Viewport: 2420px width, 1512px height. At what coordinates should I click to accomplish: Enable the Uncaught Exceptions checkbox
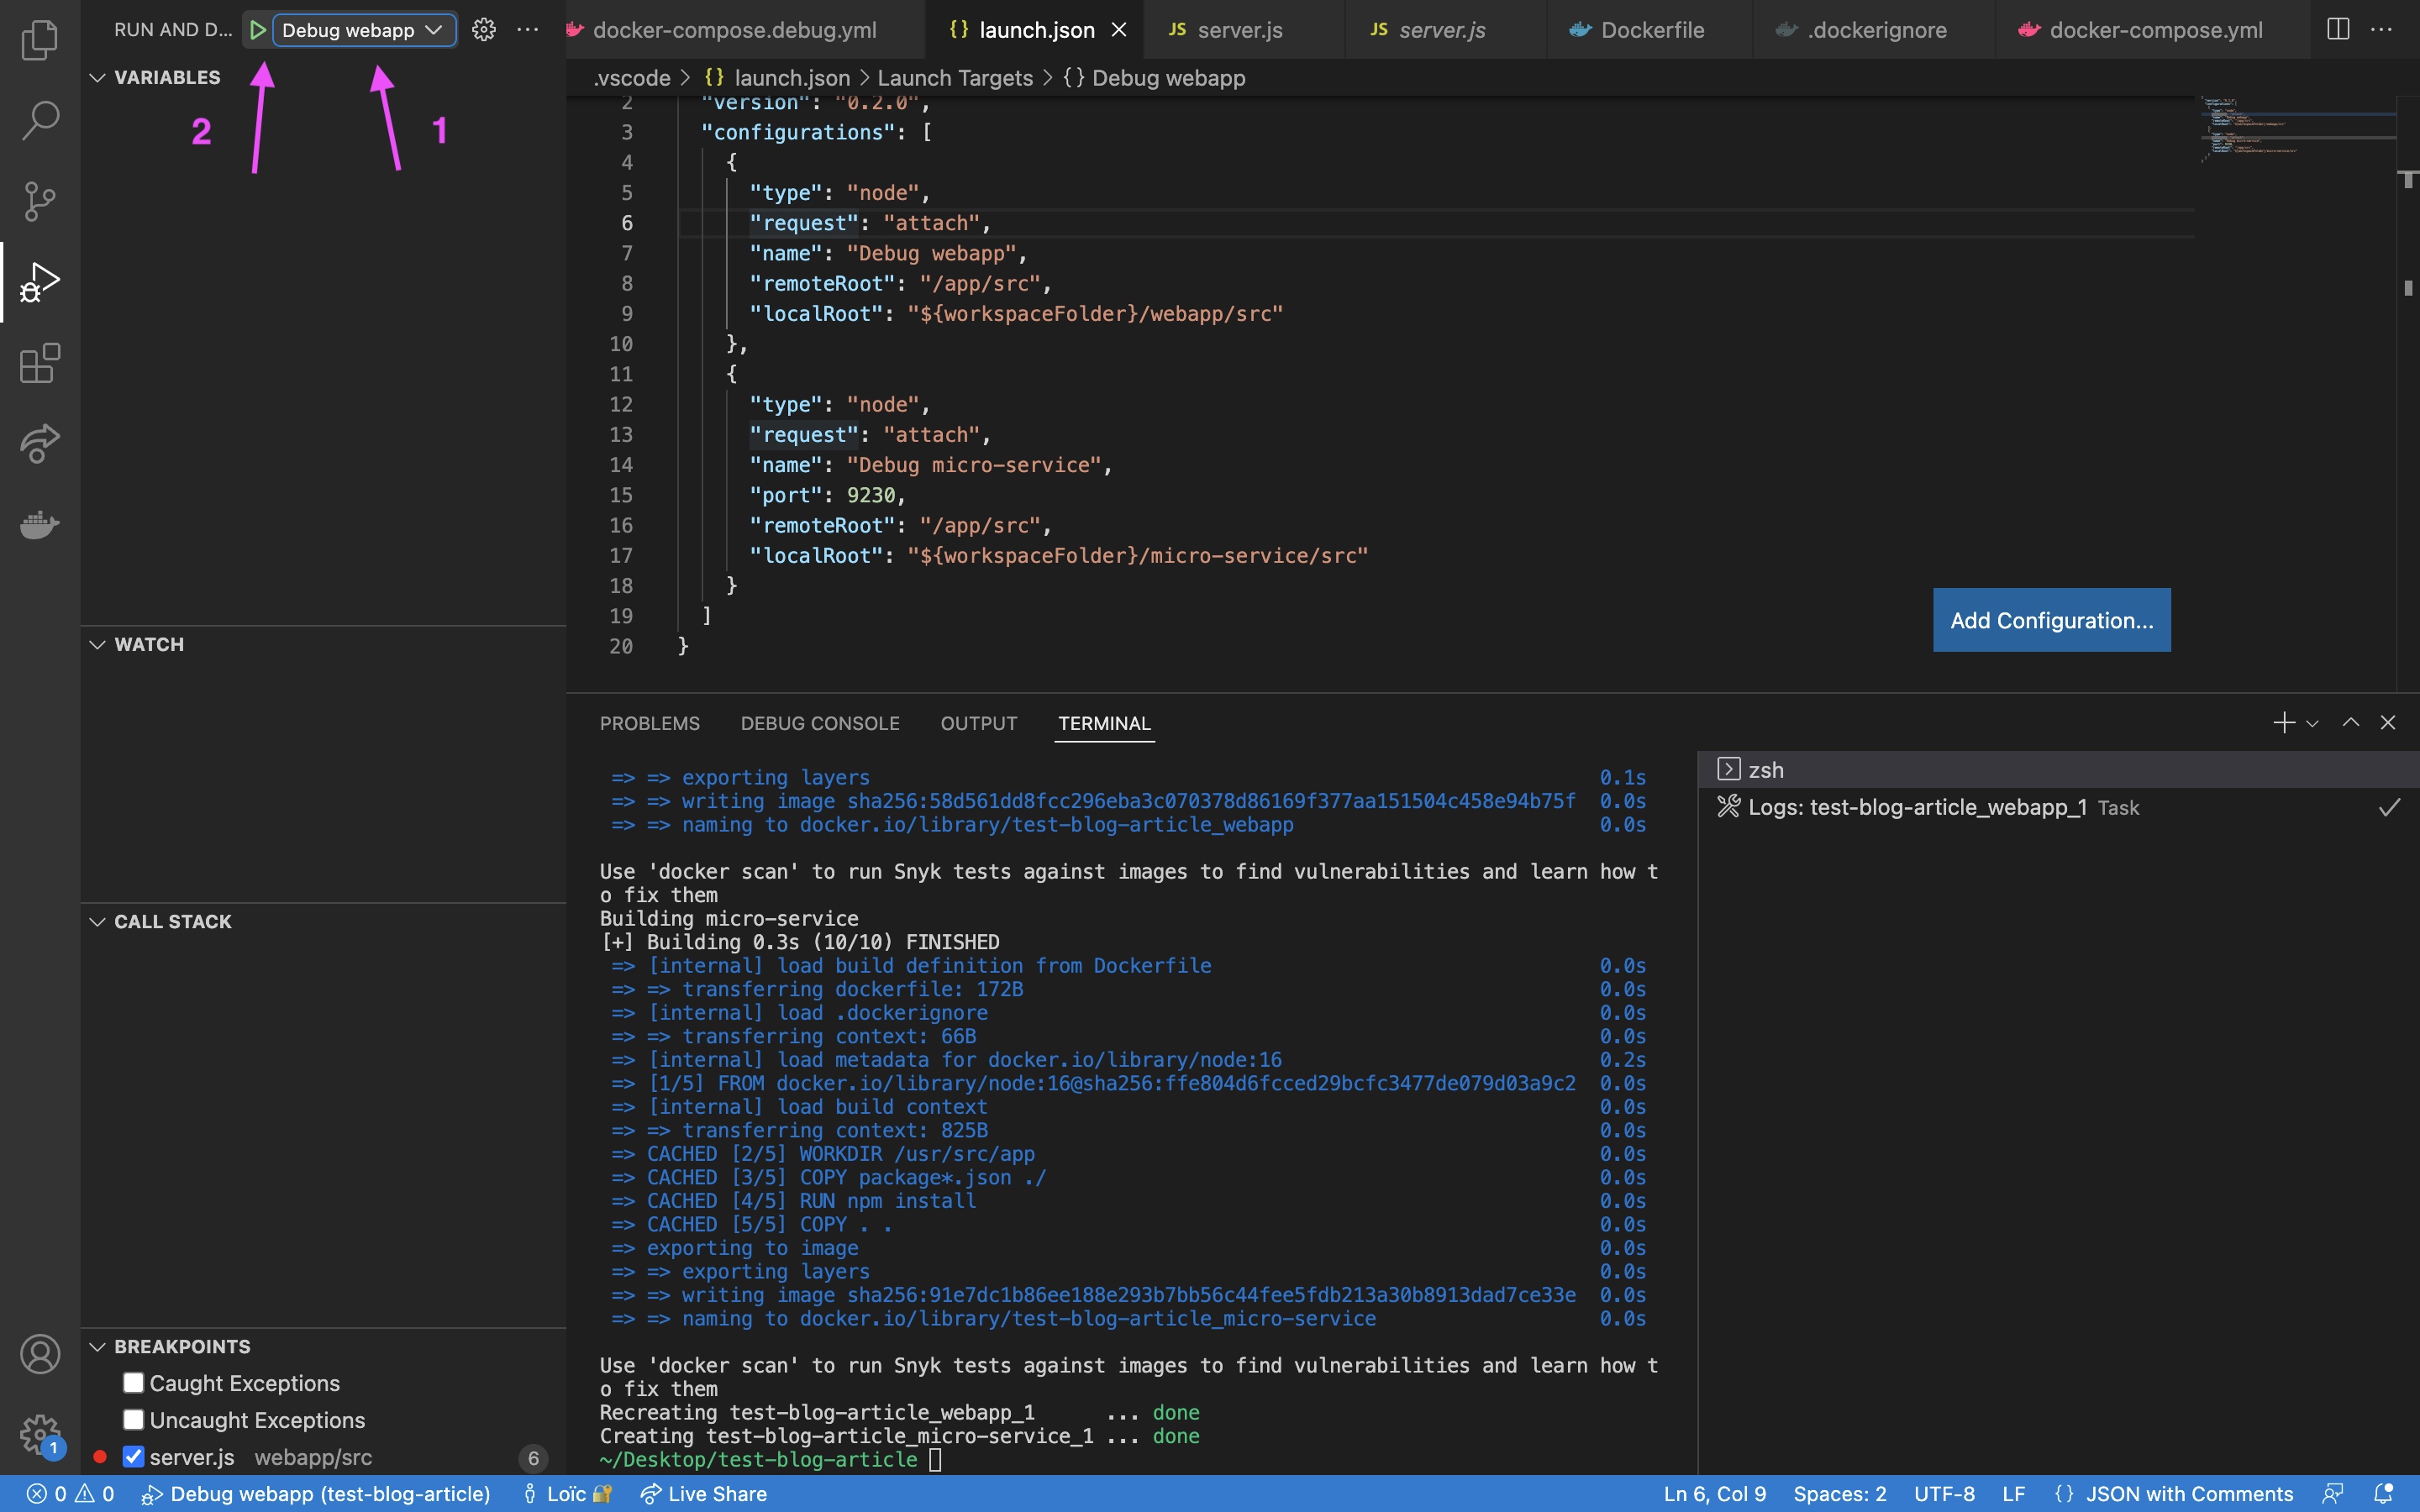(x=133, y=1418)
